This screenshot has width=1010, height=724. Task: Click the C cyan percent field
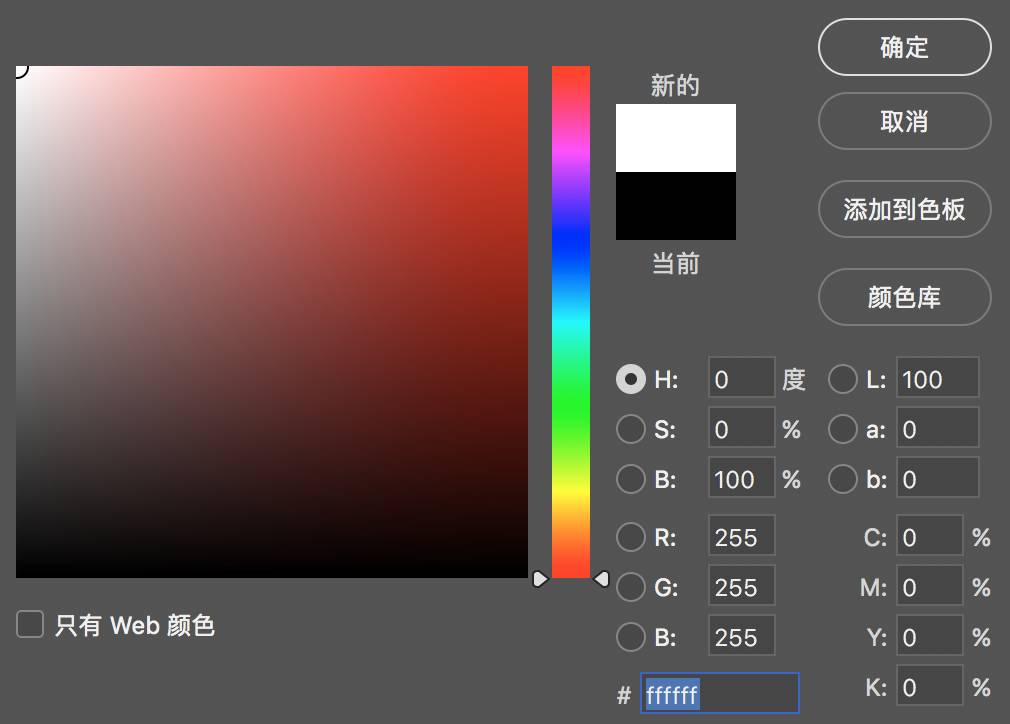tap(929, 535)
